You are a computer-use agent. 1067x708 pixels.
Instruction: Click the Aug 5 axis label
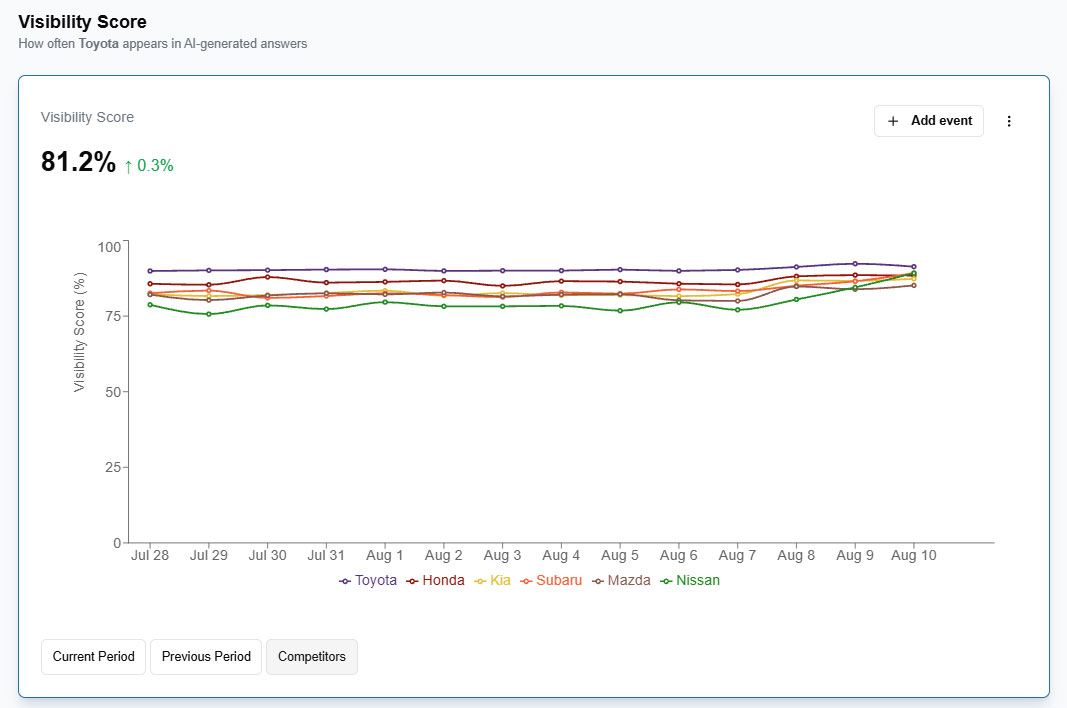[620, 556]
